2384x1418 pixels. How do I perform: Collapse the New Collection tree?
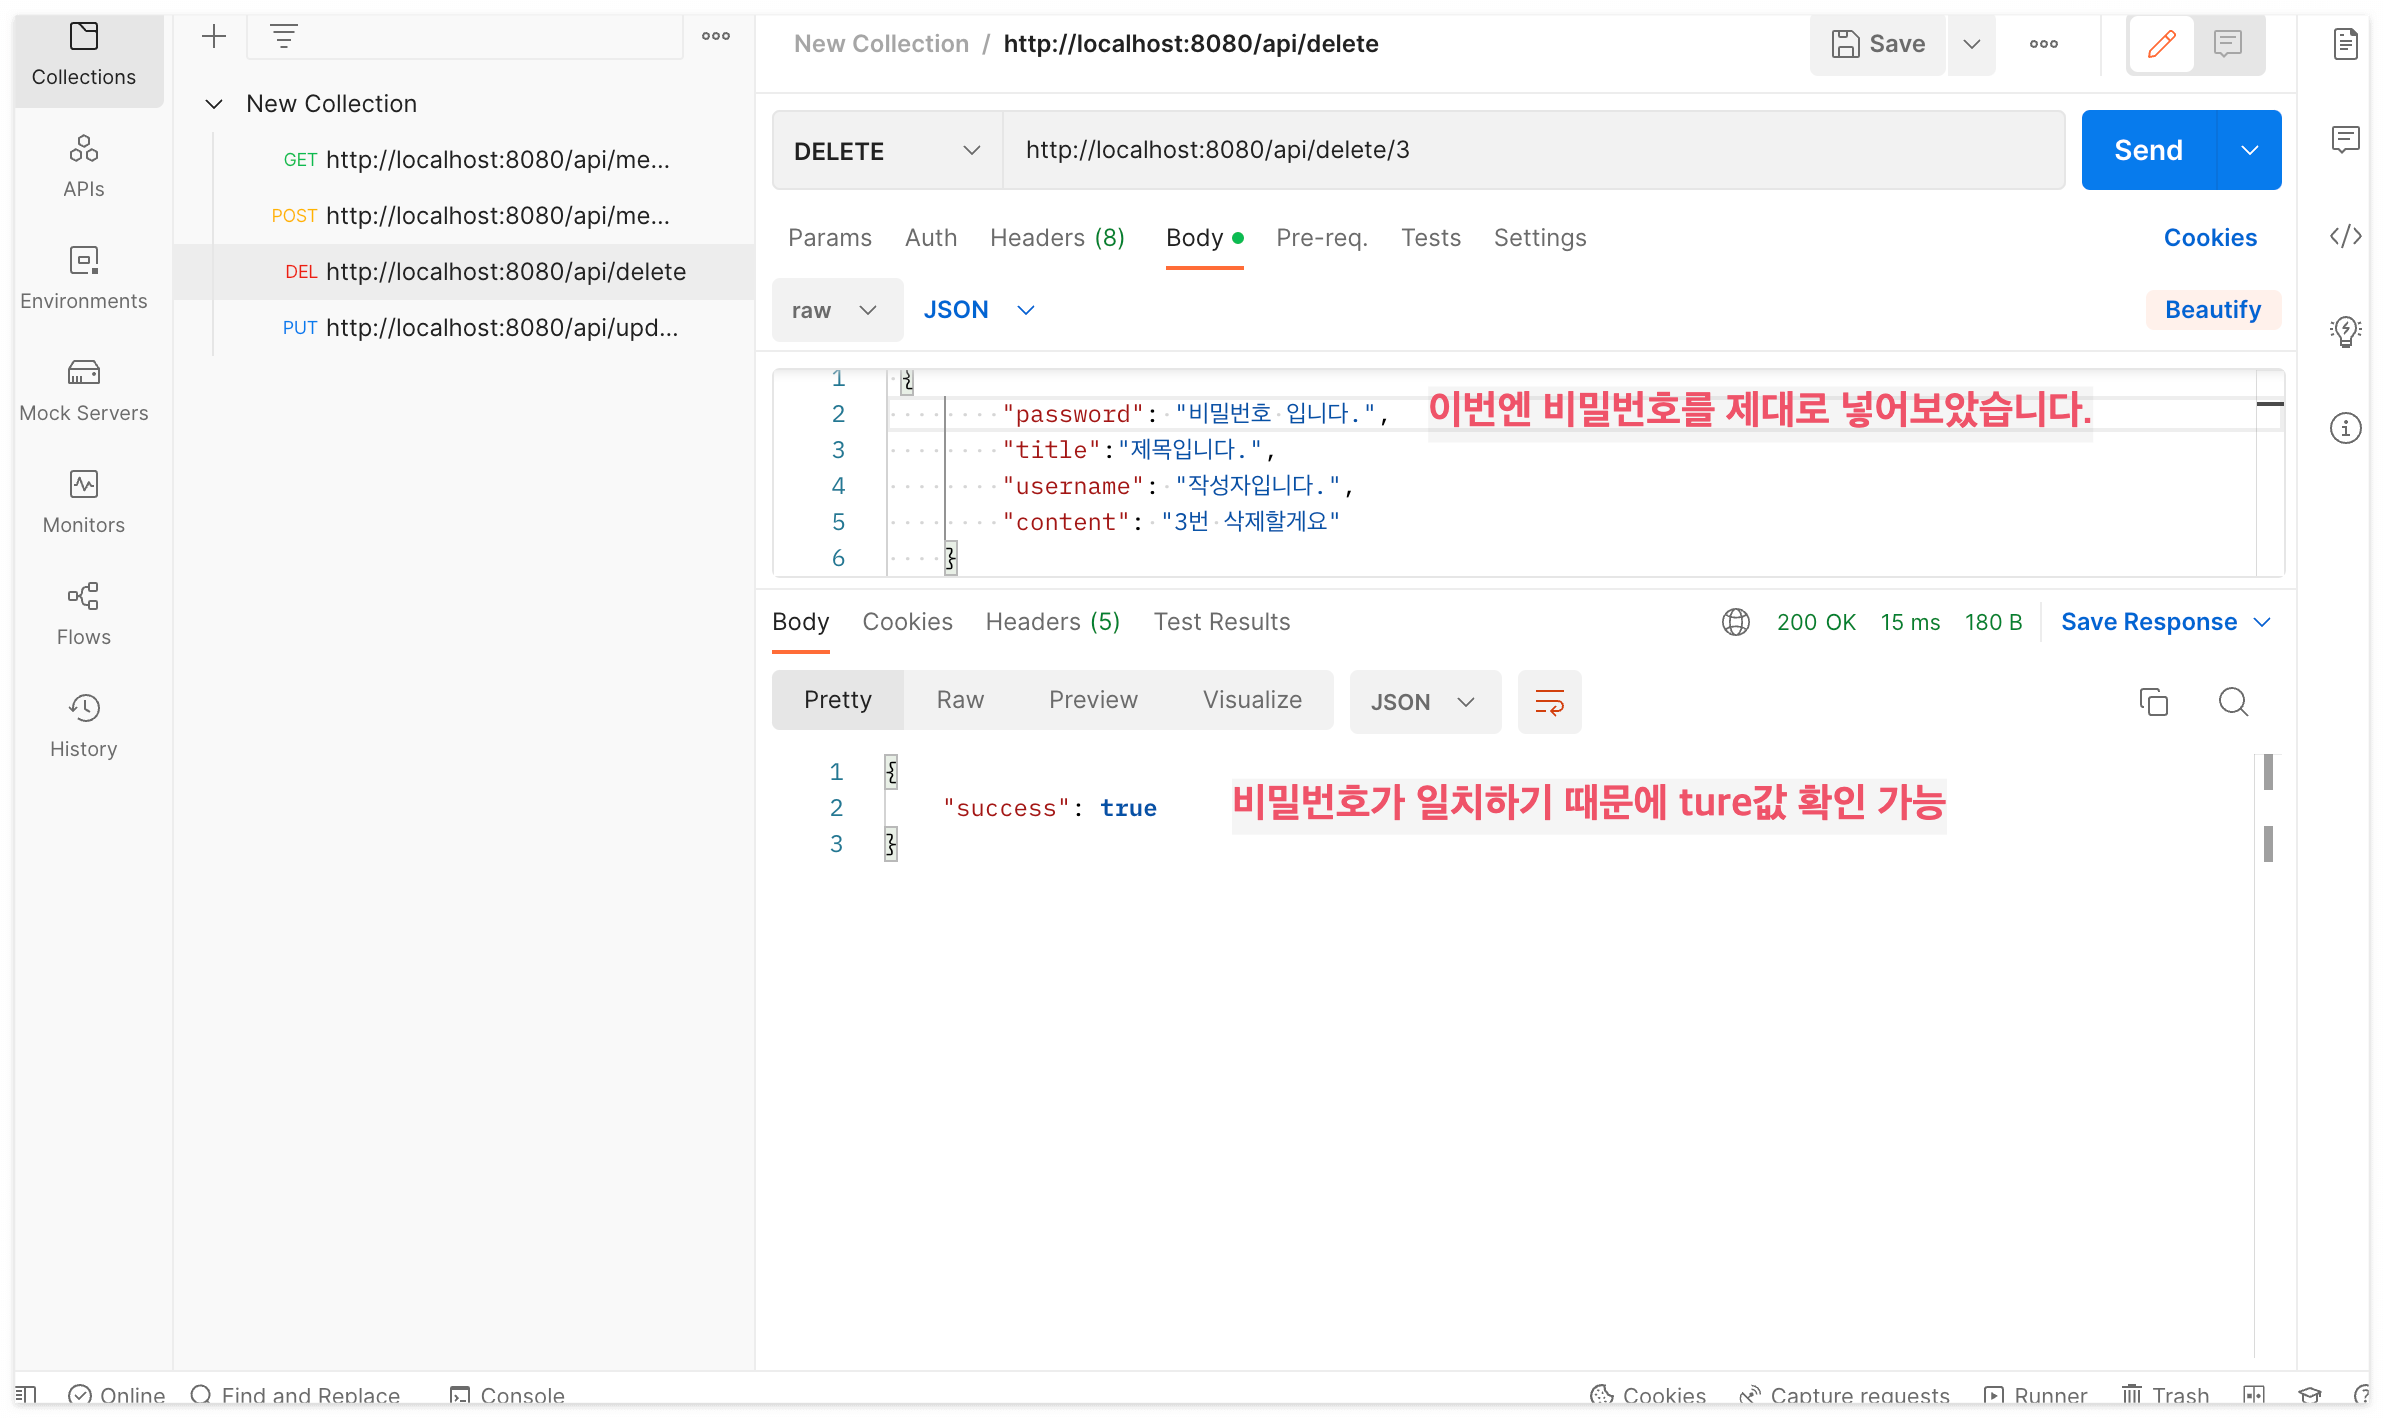pos(214,104)
